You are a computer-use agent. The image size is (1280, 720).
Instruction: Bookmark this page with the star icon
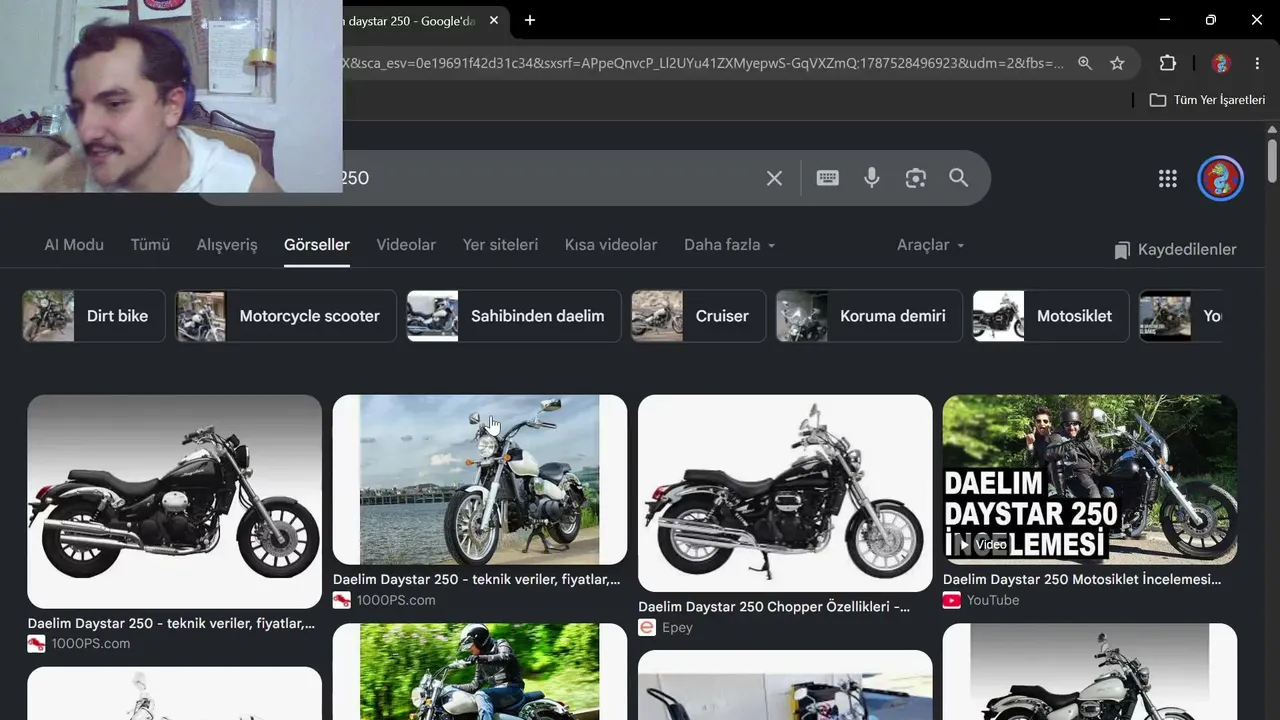[x=1117, y=63]
